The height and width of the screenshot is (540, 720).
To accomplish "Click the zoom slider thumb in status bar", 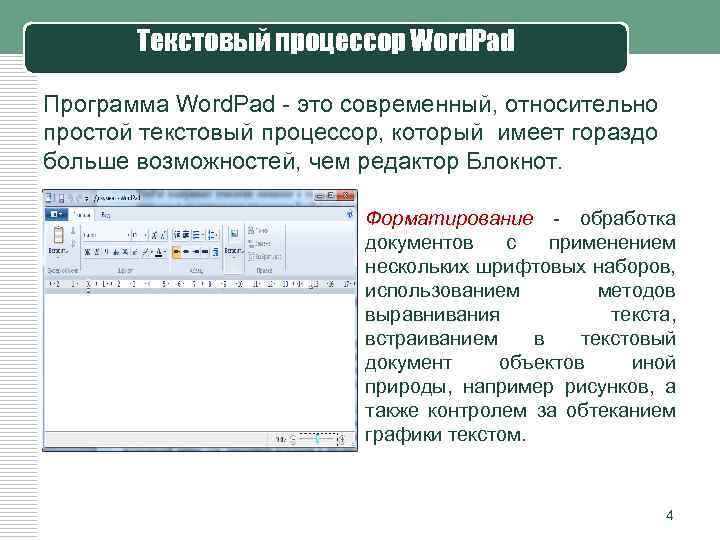I will (318, 439).
